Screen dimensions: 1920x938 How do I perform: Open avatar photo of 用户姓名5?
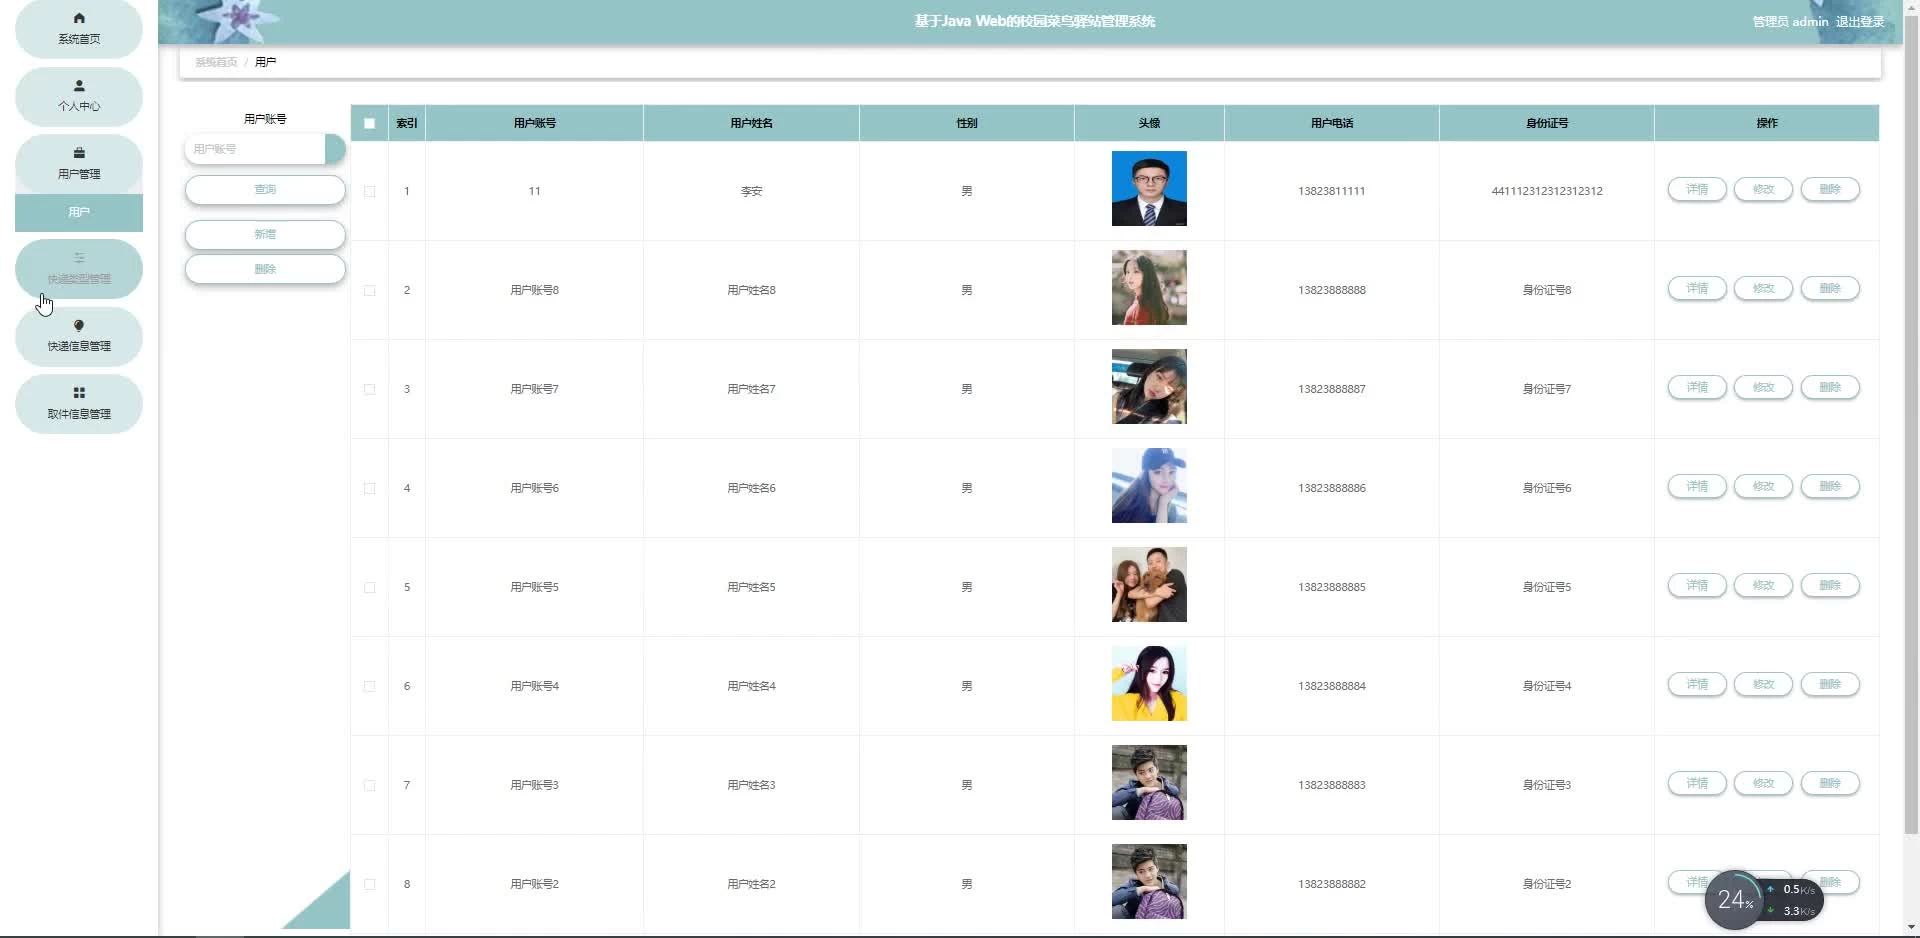tap(1149, 584)
